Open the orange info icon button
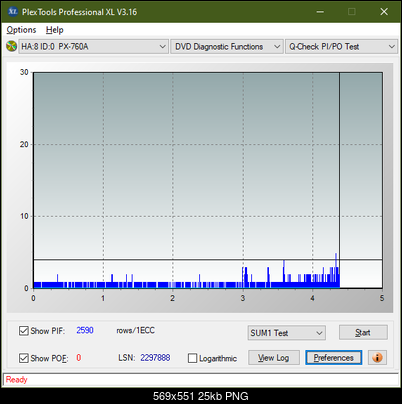Image resolution: width=402 pixels, height=404 pixels. pyautogui.click(x=377, y=358)
